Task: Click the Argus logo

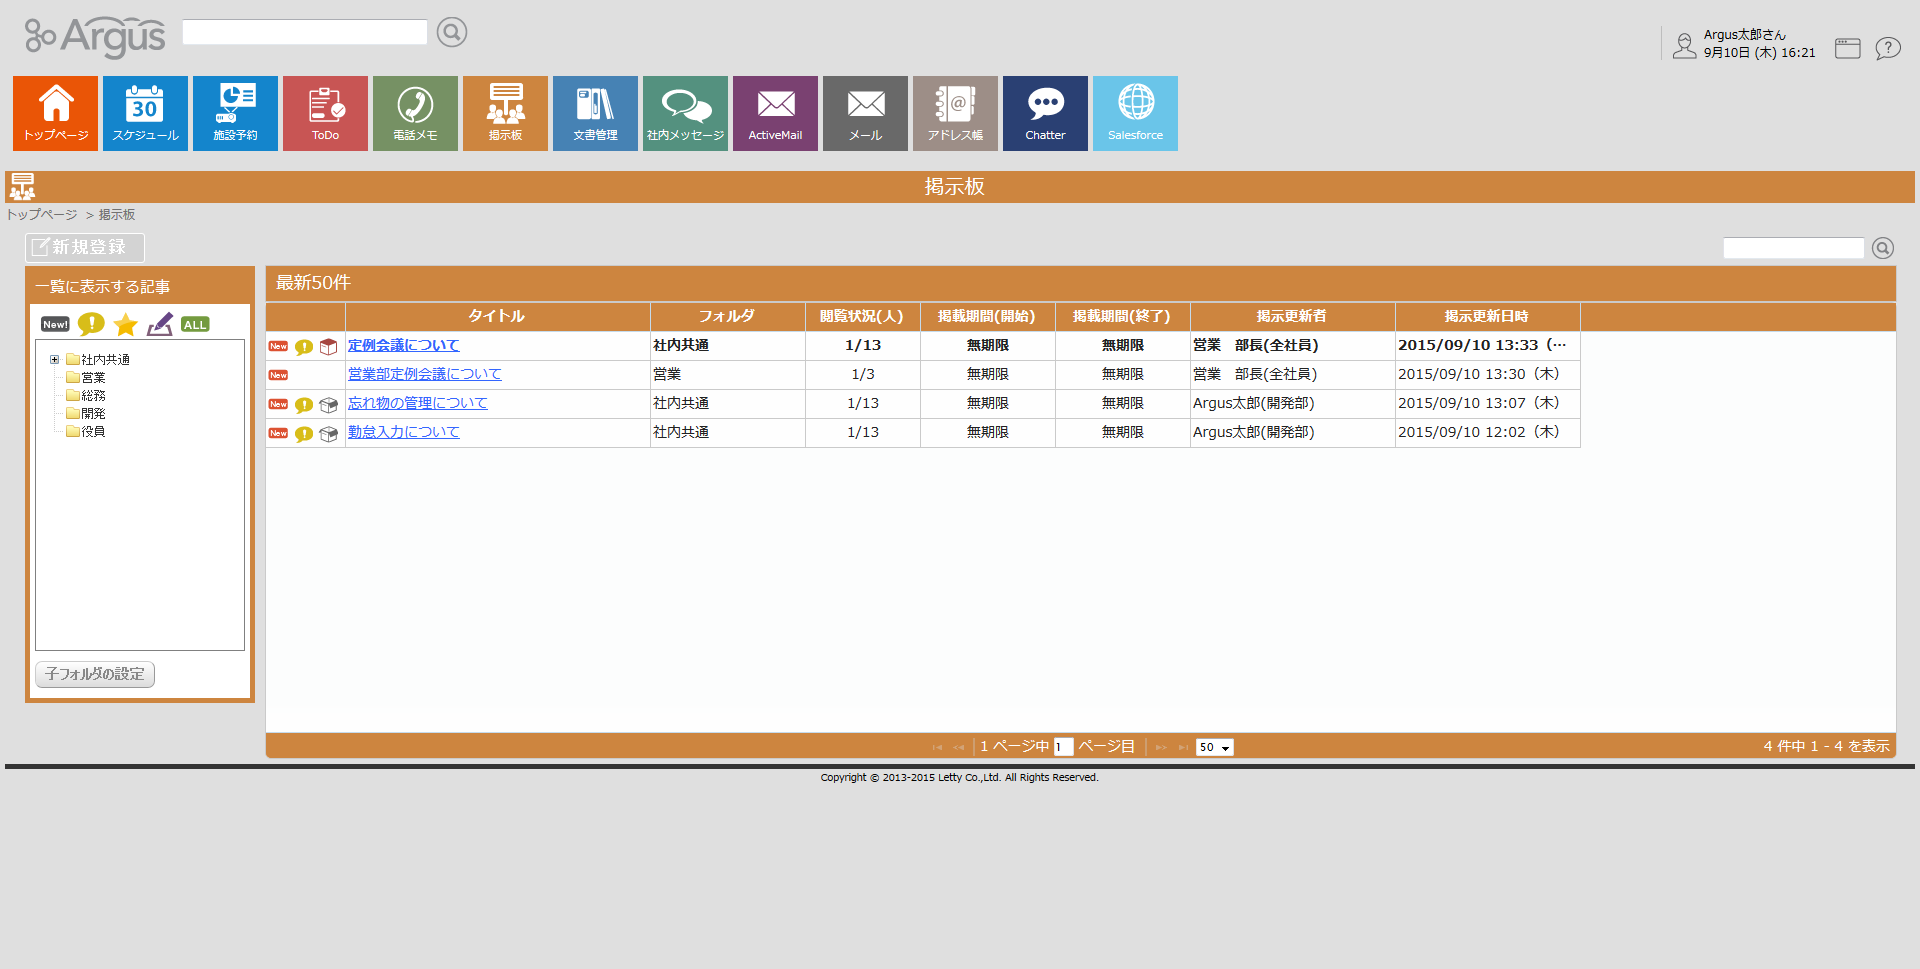Action: [x=95, y=37]
